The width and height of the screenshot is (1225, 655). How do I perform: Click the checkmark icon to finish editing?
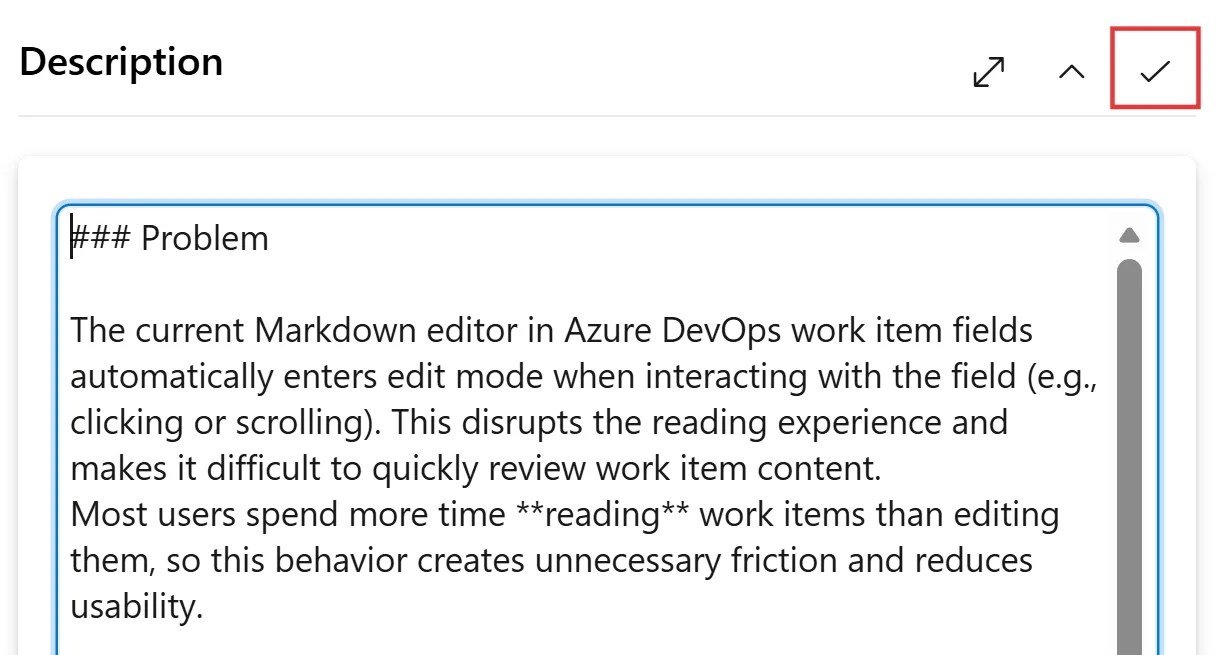(x=1155, y=70)
